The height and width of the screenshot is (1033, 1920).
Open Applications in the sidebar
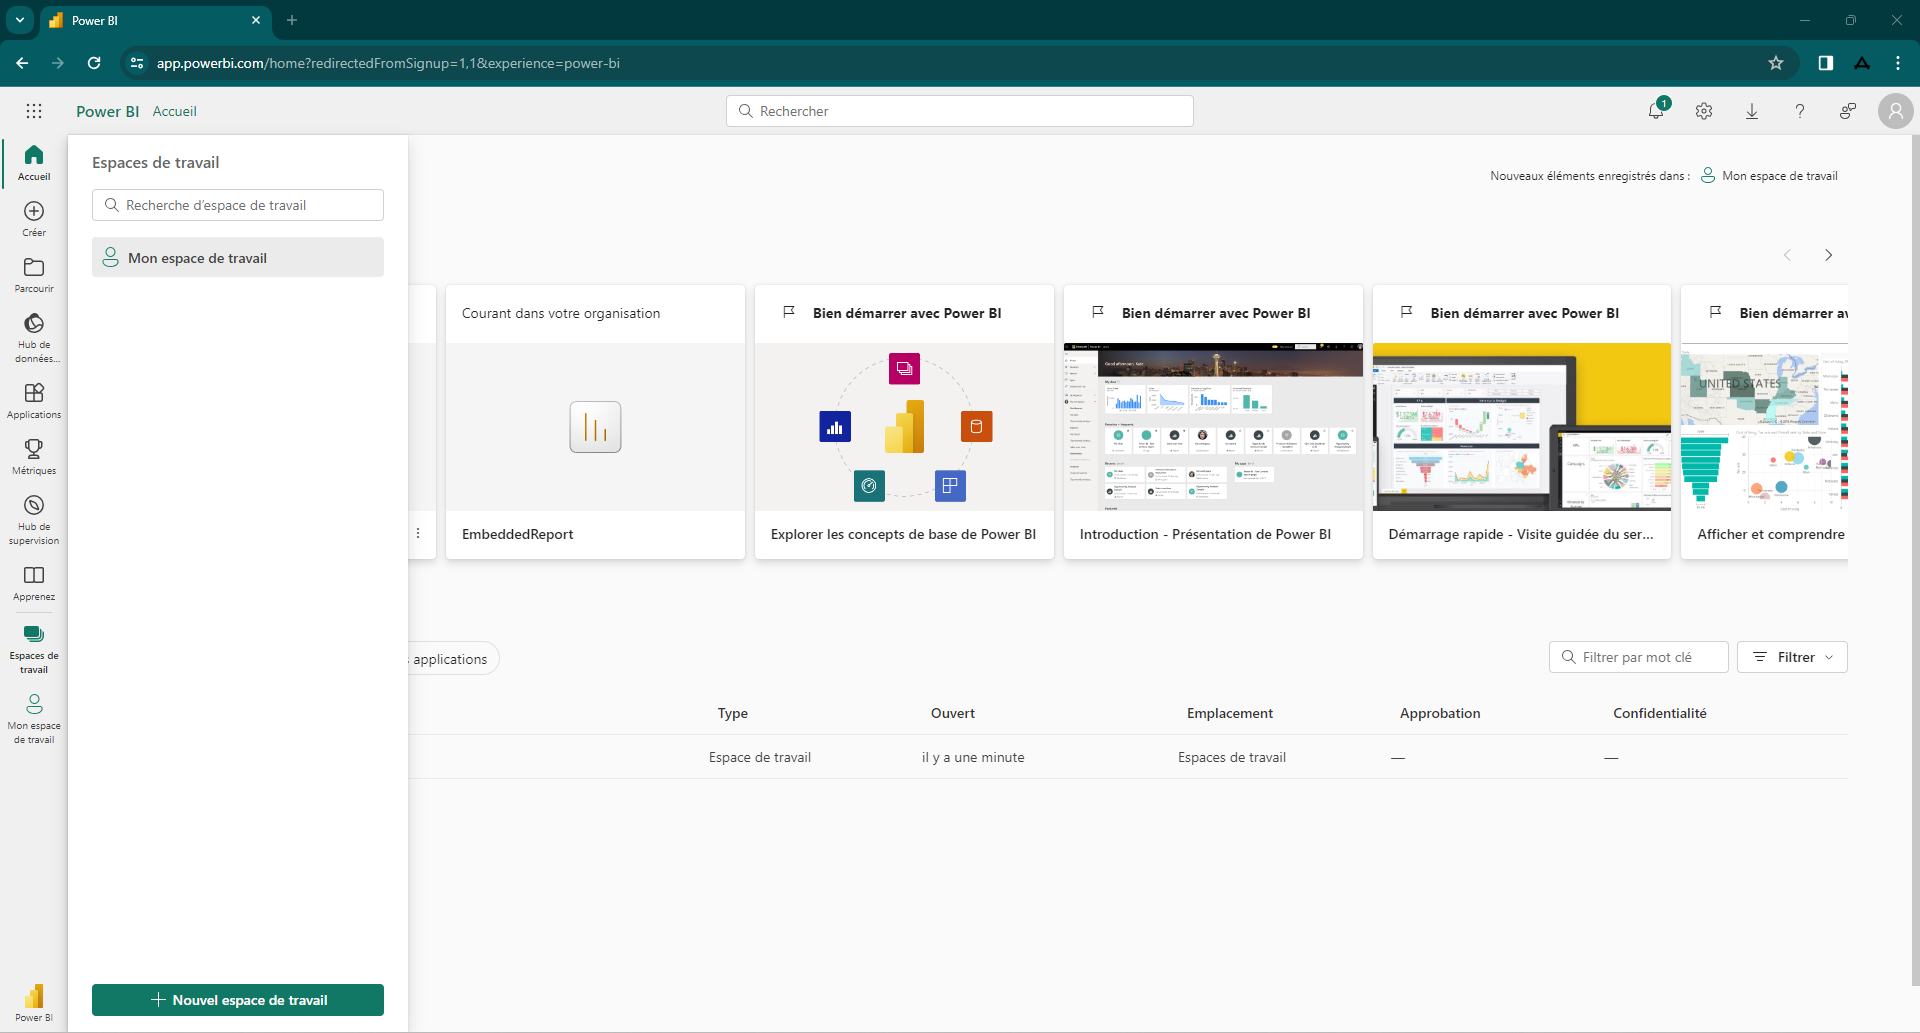point(34,400)
